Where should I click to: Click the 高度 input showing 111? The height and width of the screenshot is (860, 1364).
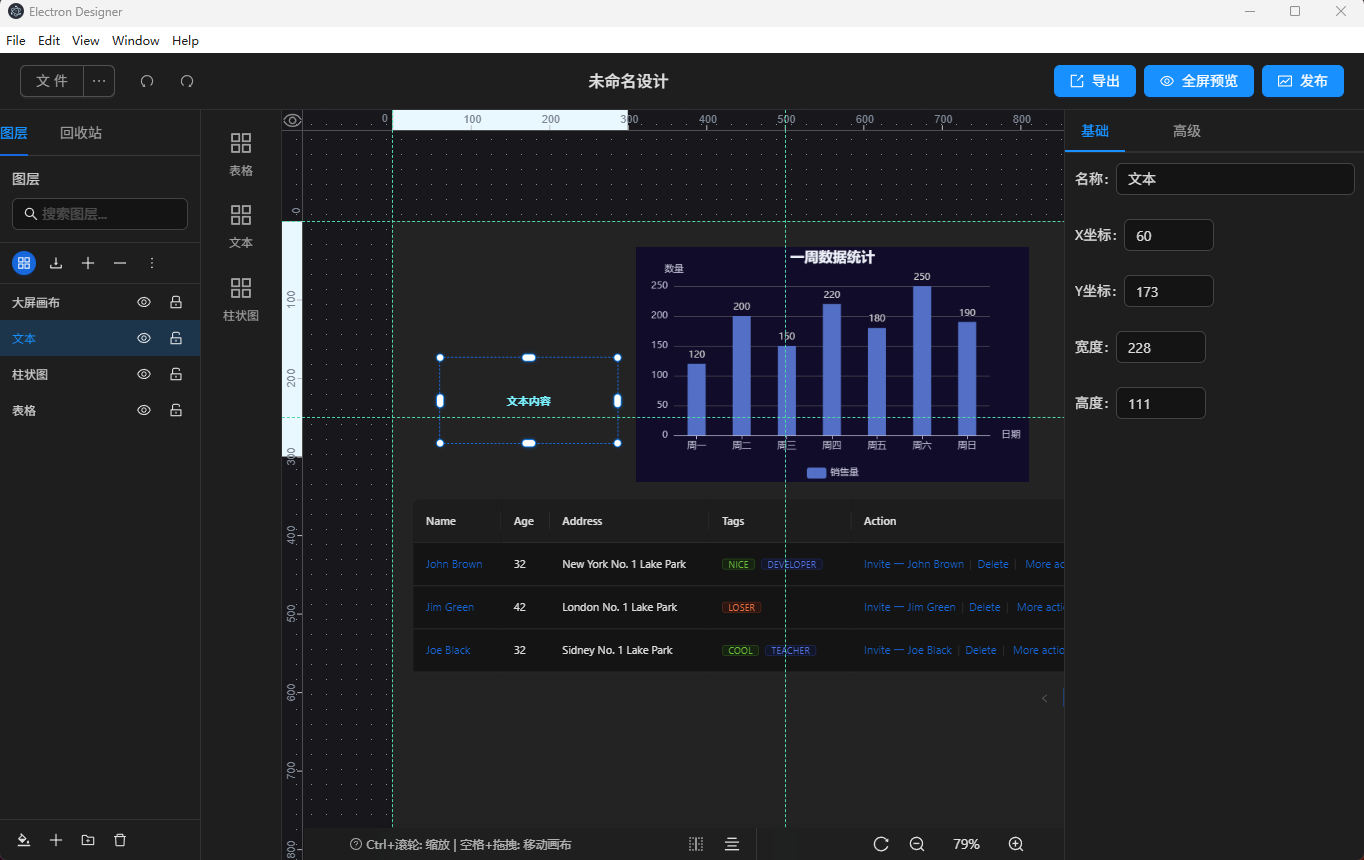coord(1161,403)
